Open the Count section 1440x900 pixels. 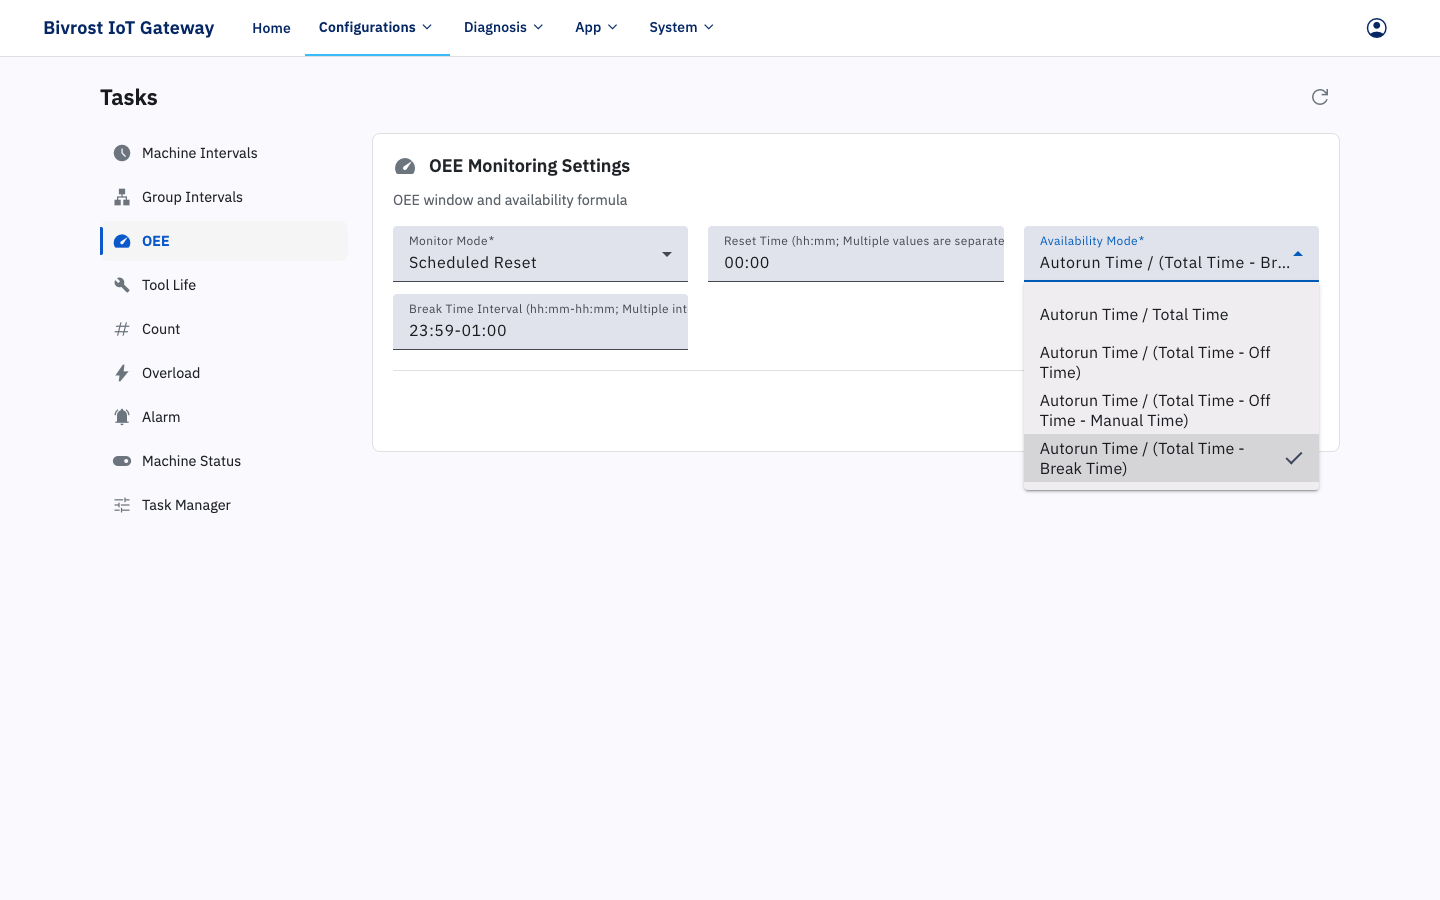point(224,329)
